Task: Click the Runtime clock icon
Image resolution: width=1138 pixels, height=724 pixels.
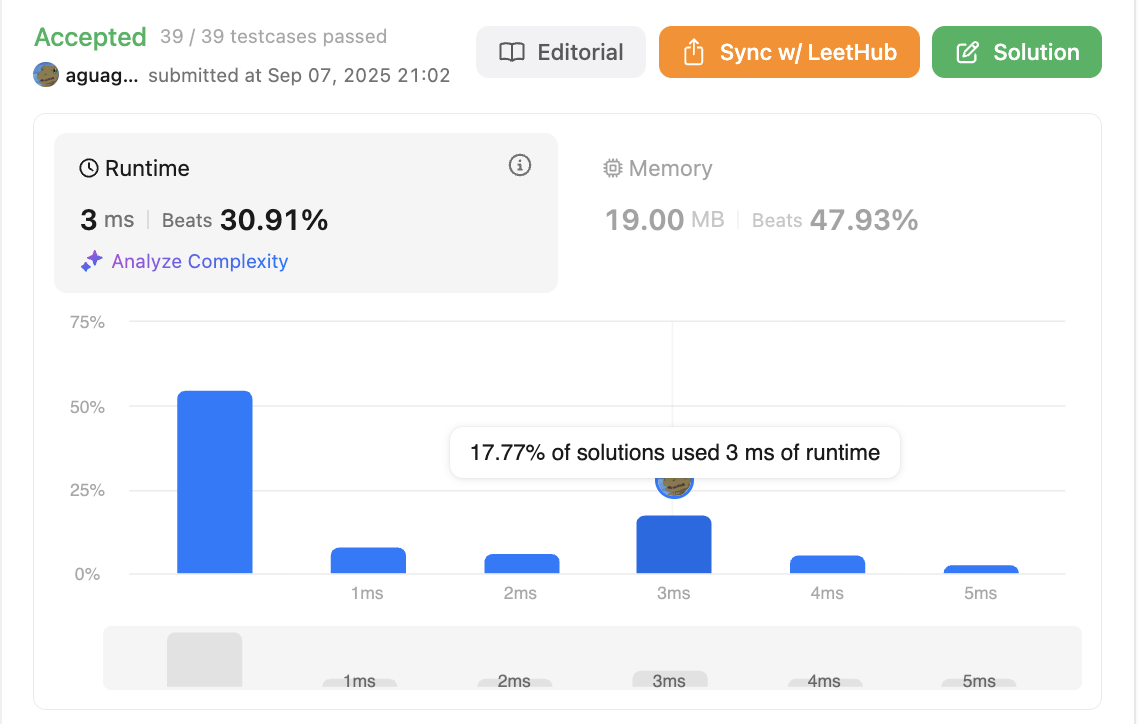Action: pyautogui.click(x=89, y=168)
